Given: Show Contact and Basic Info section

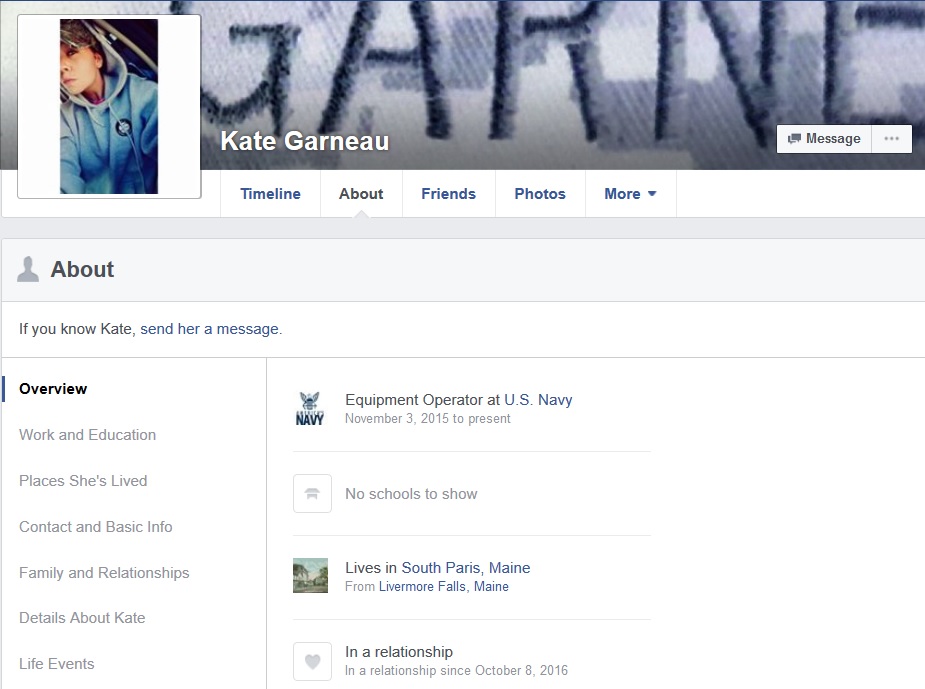Looking at the screenshot, I should click(x=95, y=527).
